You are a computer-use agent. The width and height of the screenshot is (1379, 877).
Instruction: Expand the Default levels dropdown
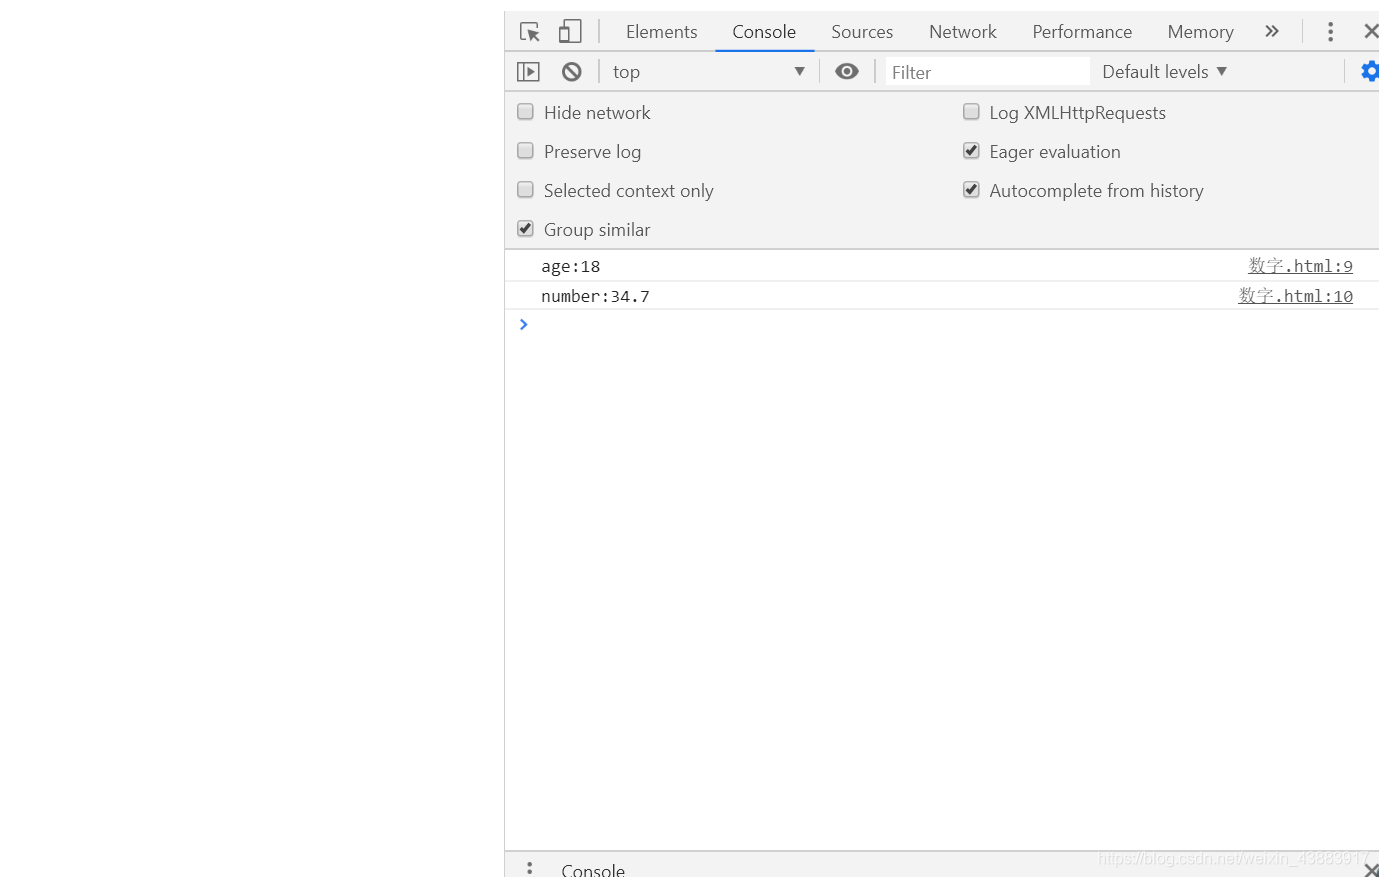point(1164,72)
